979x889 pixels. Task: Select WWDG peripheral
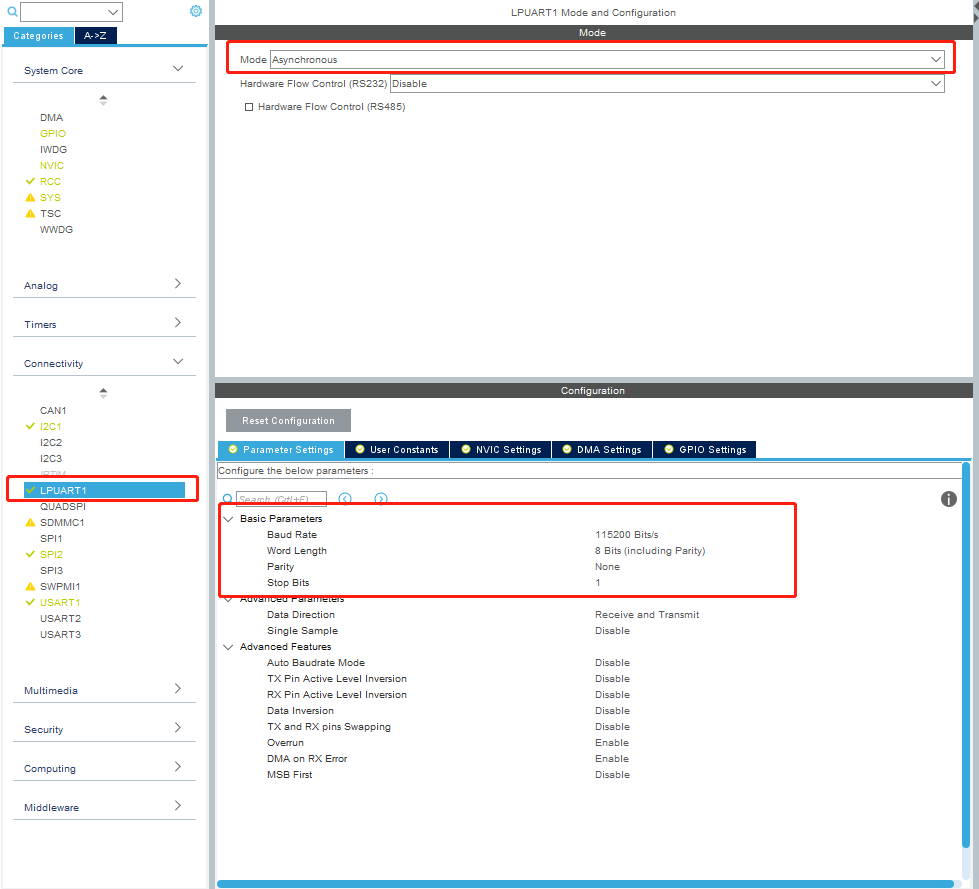click(x=56, y=230)
